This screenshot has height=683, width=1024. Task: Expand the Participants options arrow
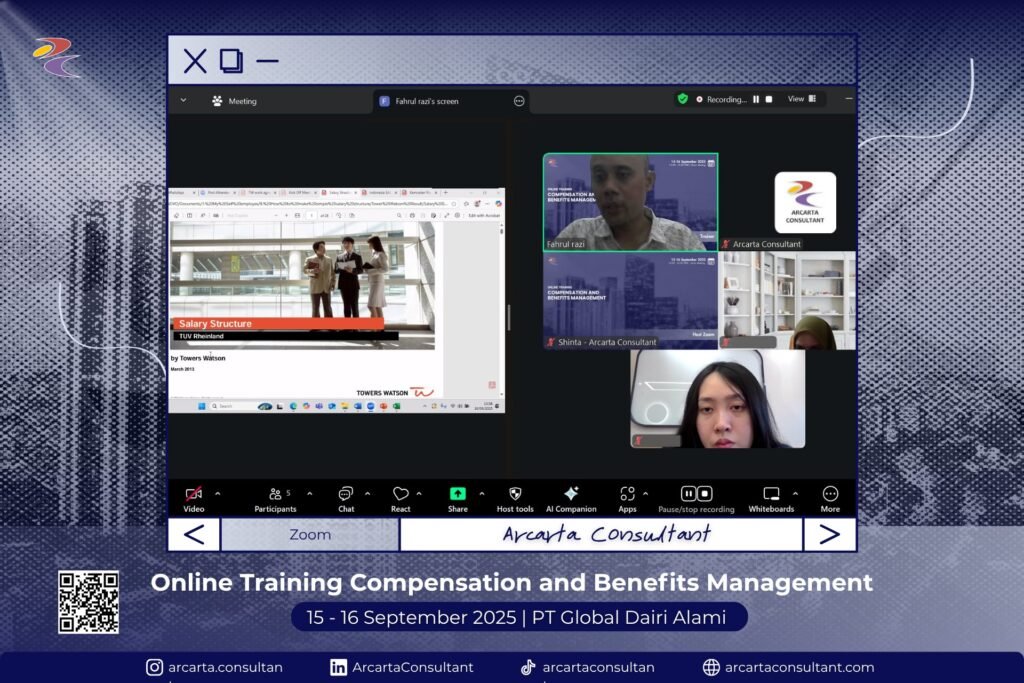pyautogui.click(x=309, y=494)
